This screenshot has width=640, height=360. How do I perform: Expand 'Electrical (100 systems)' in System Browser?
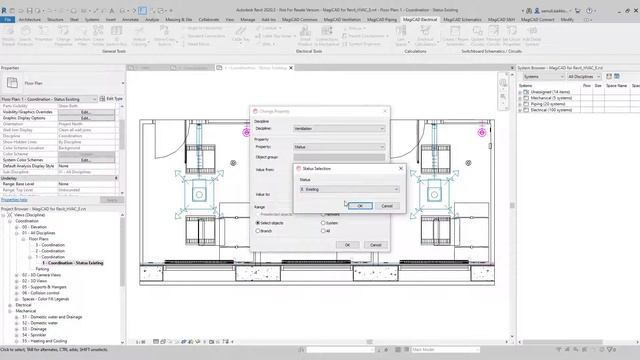point(520,110)
